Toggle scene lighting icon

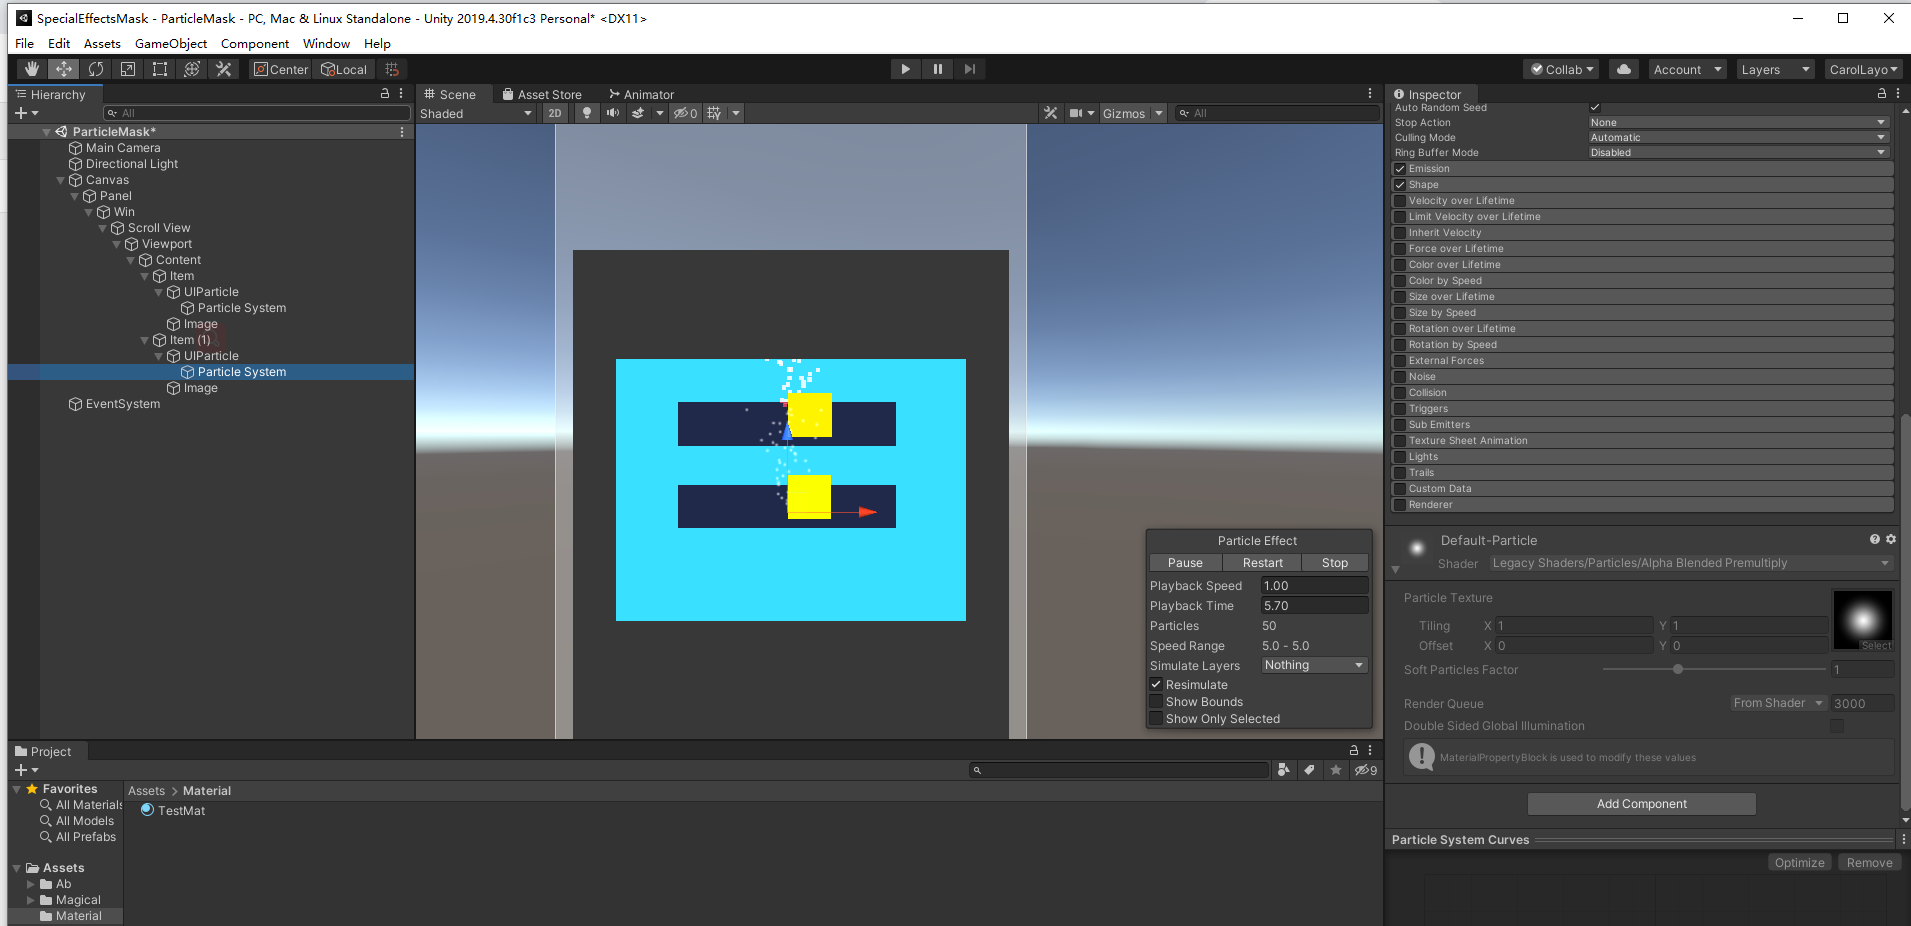587,113
